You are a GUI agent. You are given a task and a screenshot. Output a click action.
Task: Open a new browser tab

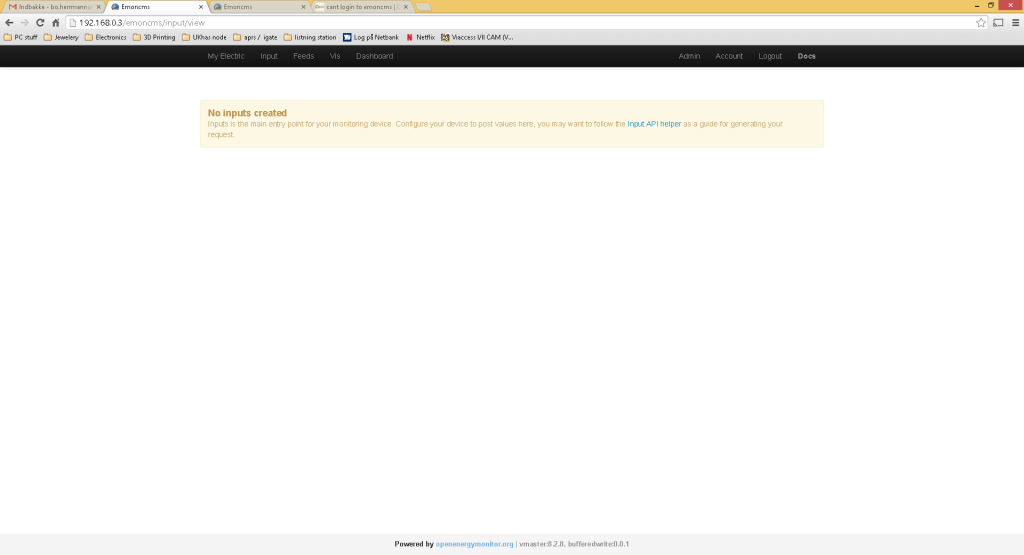tap(423, 7)
